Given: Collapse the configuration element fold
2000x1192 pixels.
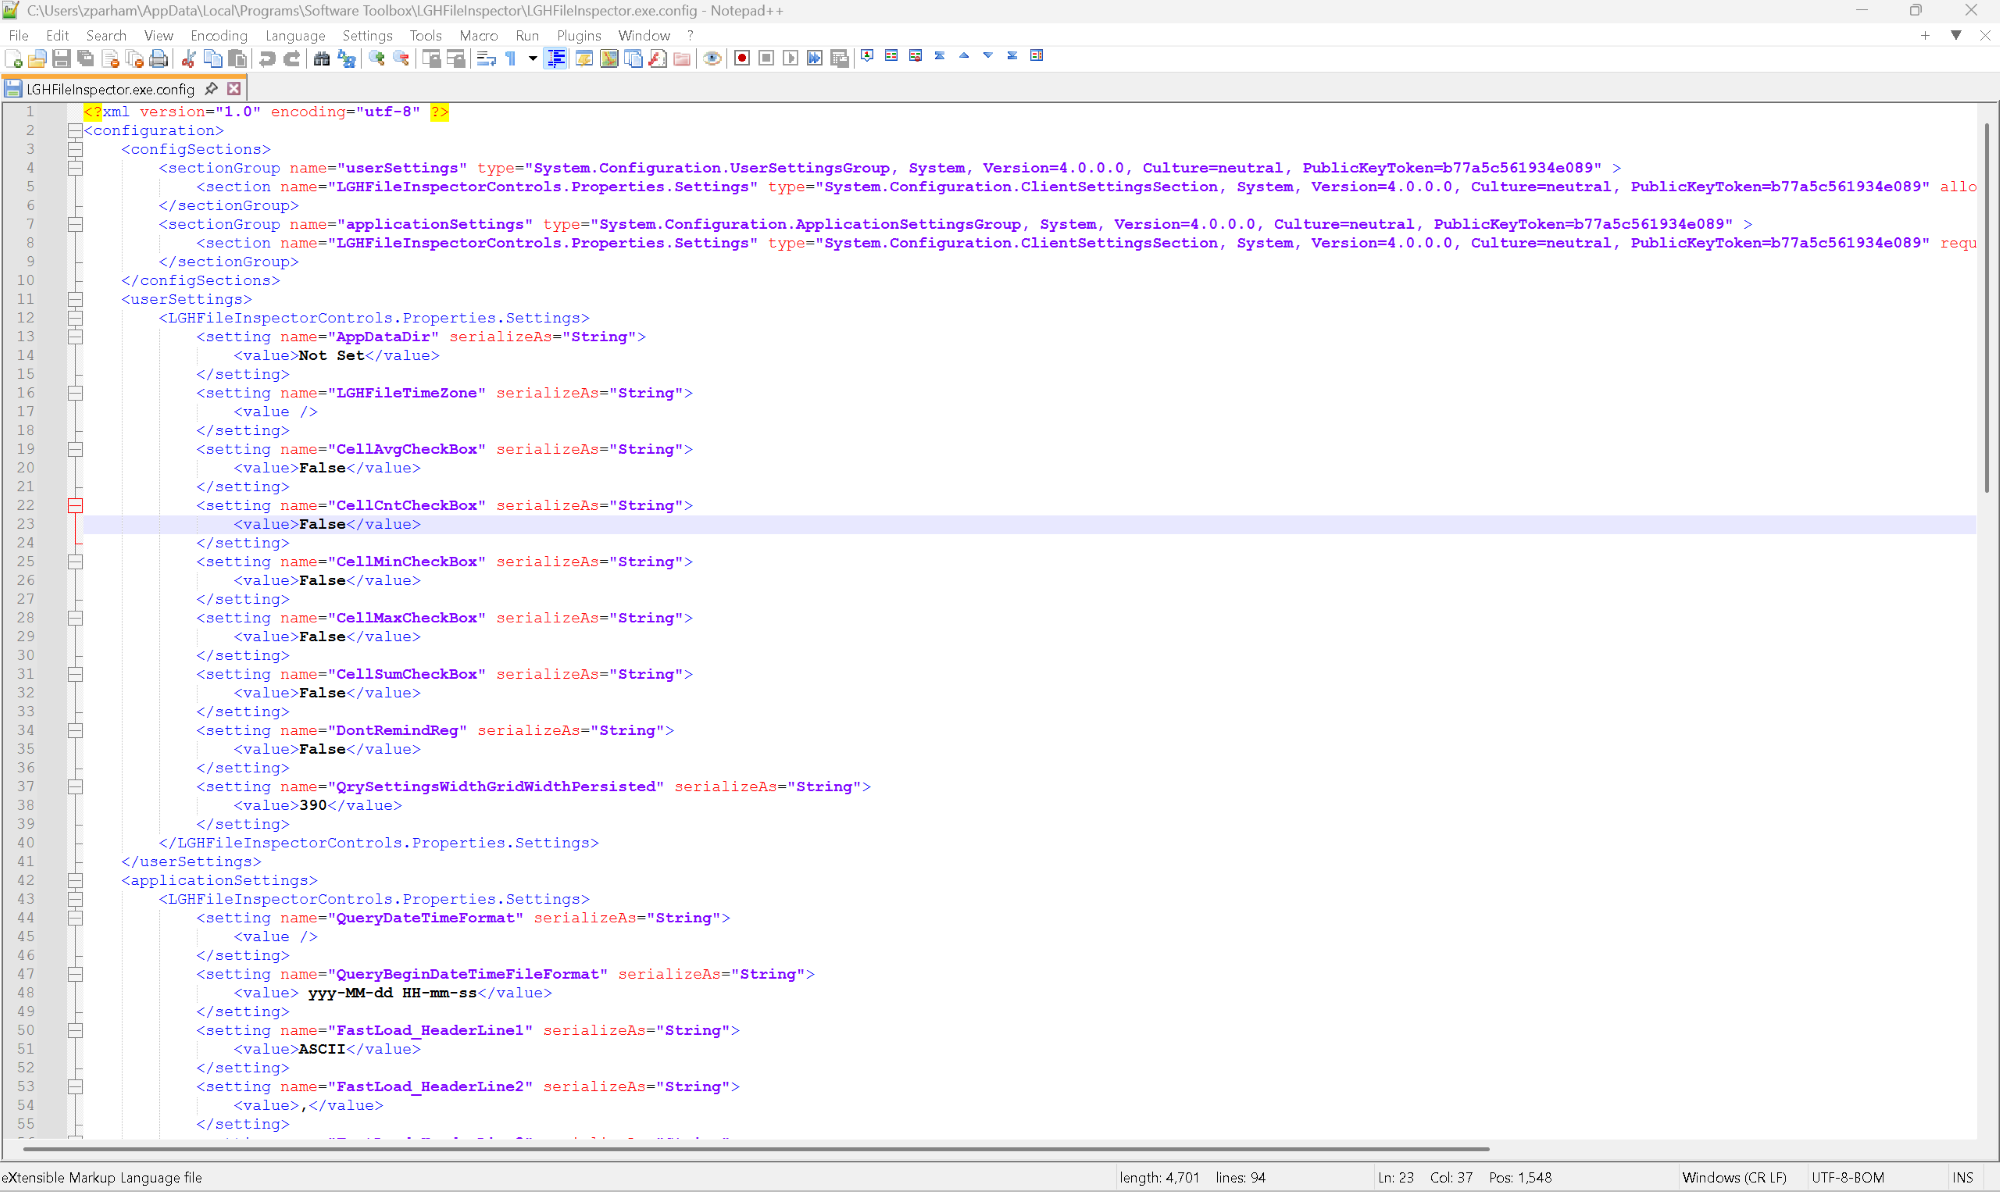Looking at the screenshot, I should tap(76, 130).
